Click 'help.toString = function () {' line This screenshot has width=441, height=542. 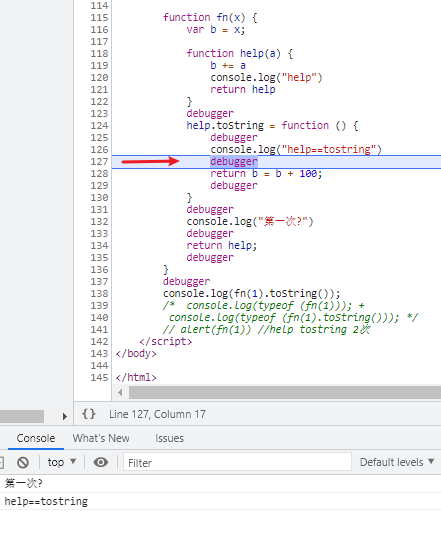(x=273, y=125)
